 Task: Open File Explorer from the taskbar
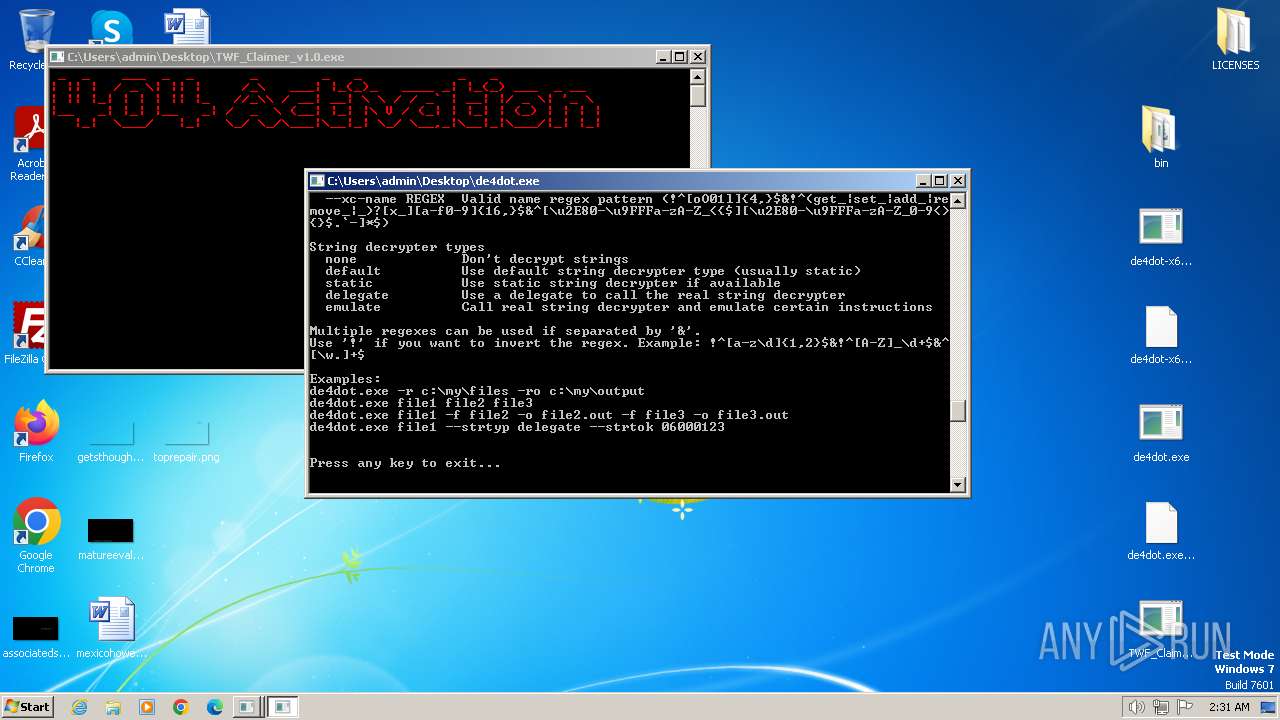[x=113, y=707]
